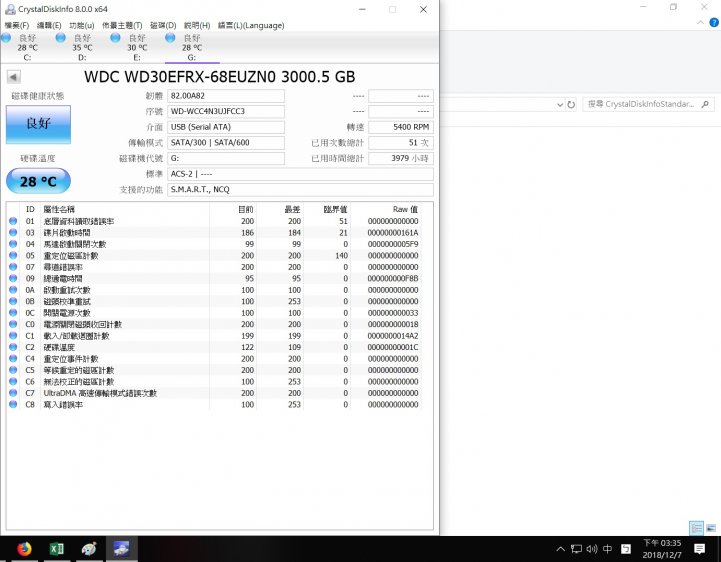Click the Raw 值 column header
The height and width of the screenshot is (562, 721).
[405, 209]
